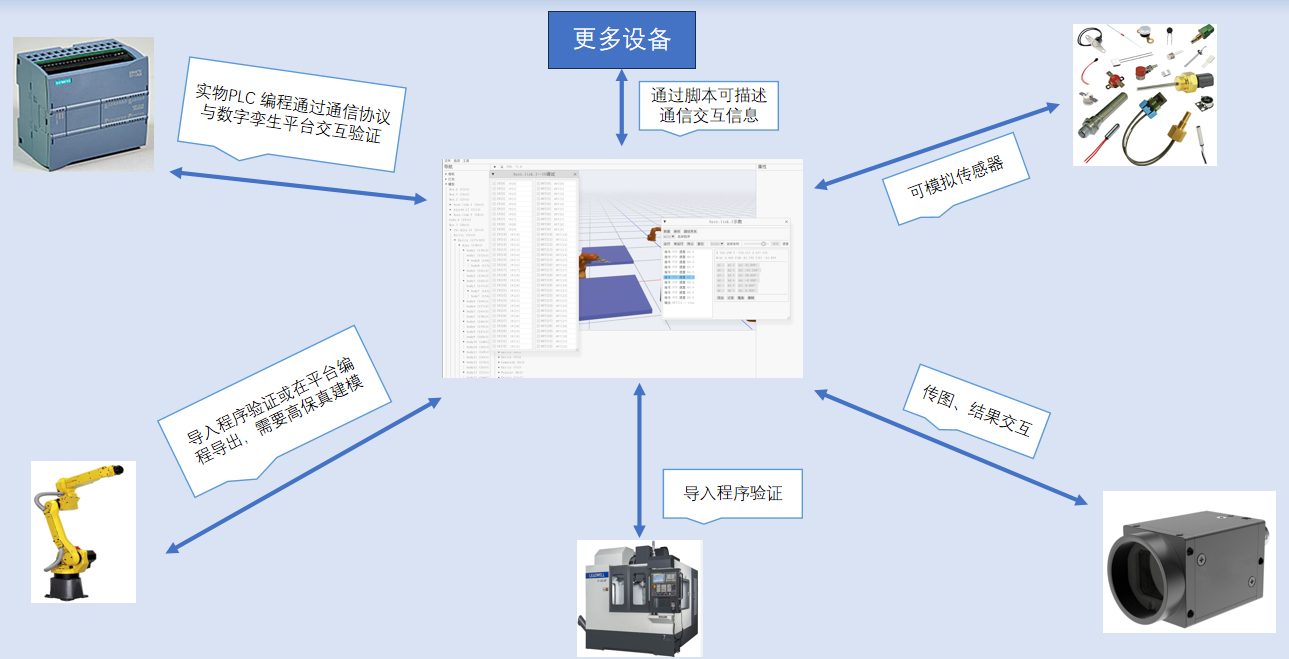The width and height of the screenshot is (1289, 659).
Task: Click the play arrow in viewport toolbar
Action: 497,166
